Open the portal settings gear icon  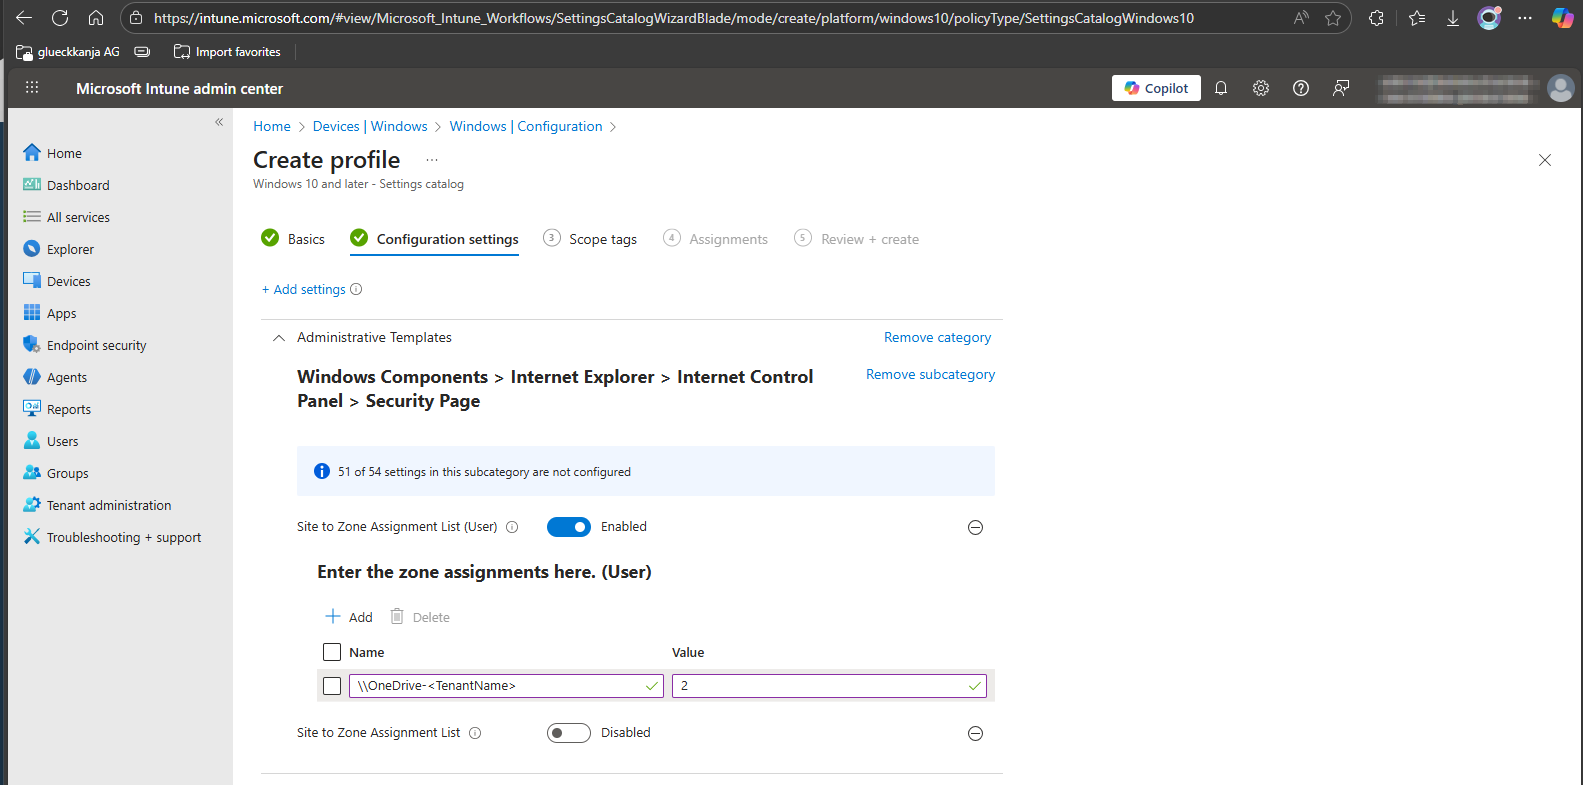click(1261, 88)
